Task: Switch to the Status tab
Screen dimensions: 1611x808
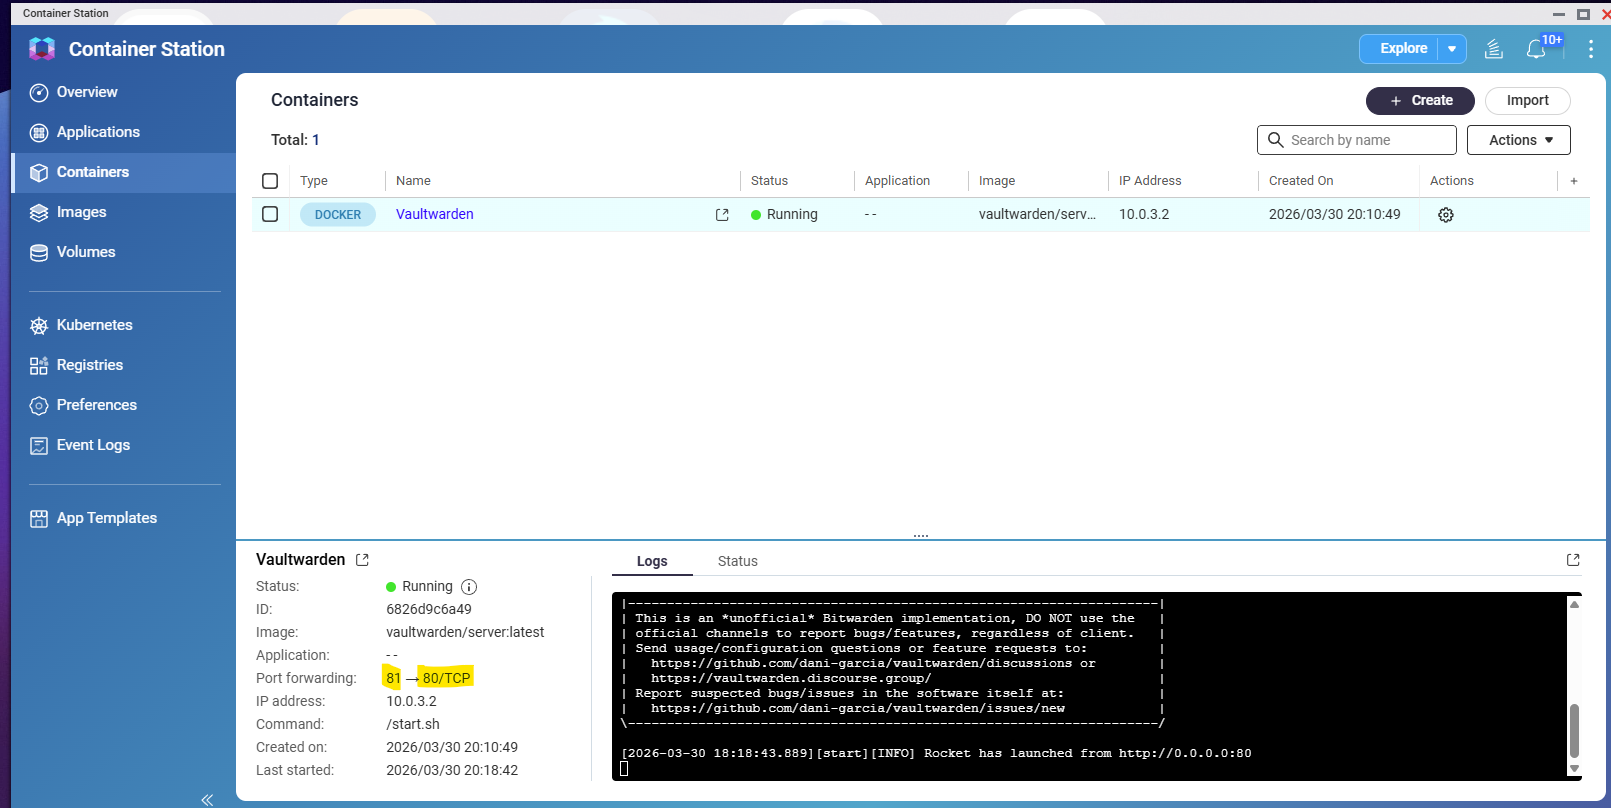Action: click(738, 561)
